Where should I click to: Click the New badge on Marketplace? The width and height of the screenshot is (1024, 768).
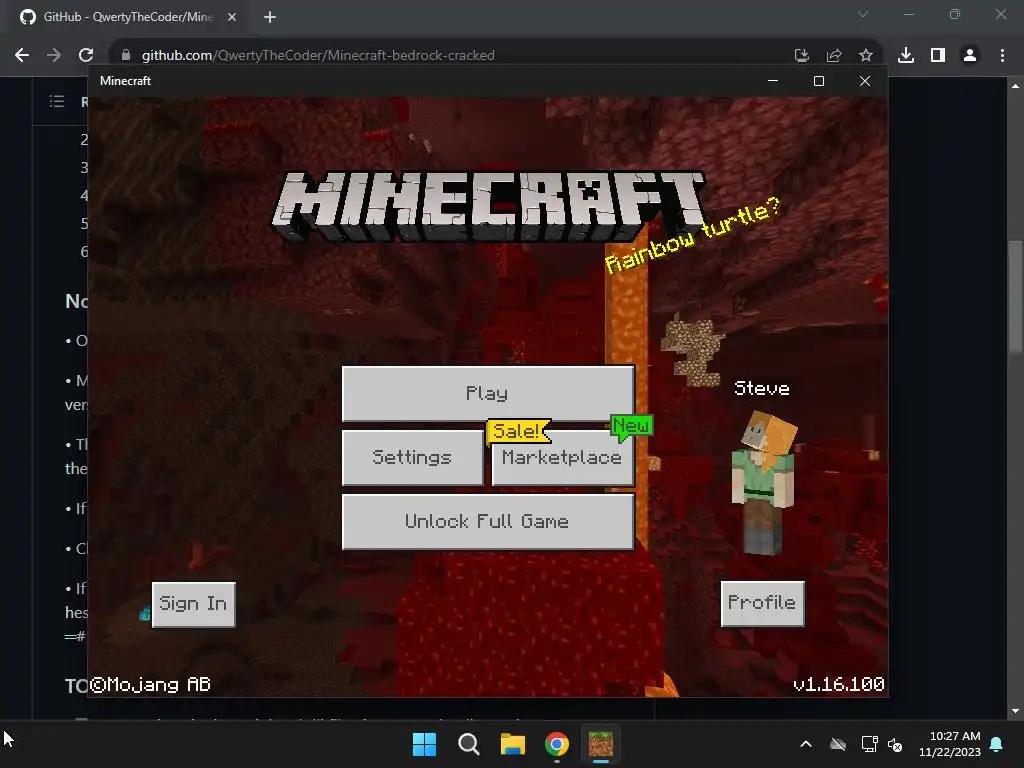pyautogui.click(x=631, y=426)
